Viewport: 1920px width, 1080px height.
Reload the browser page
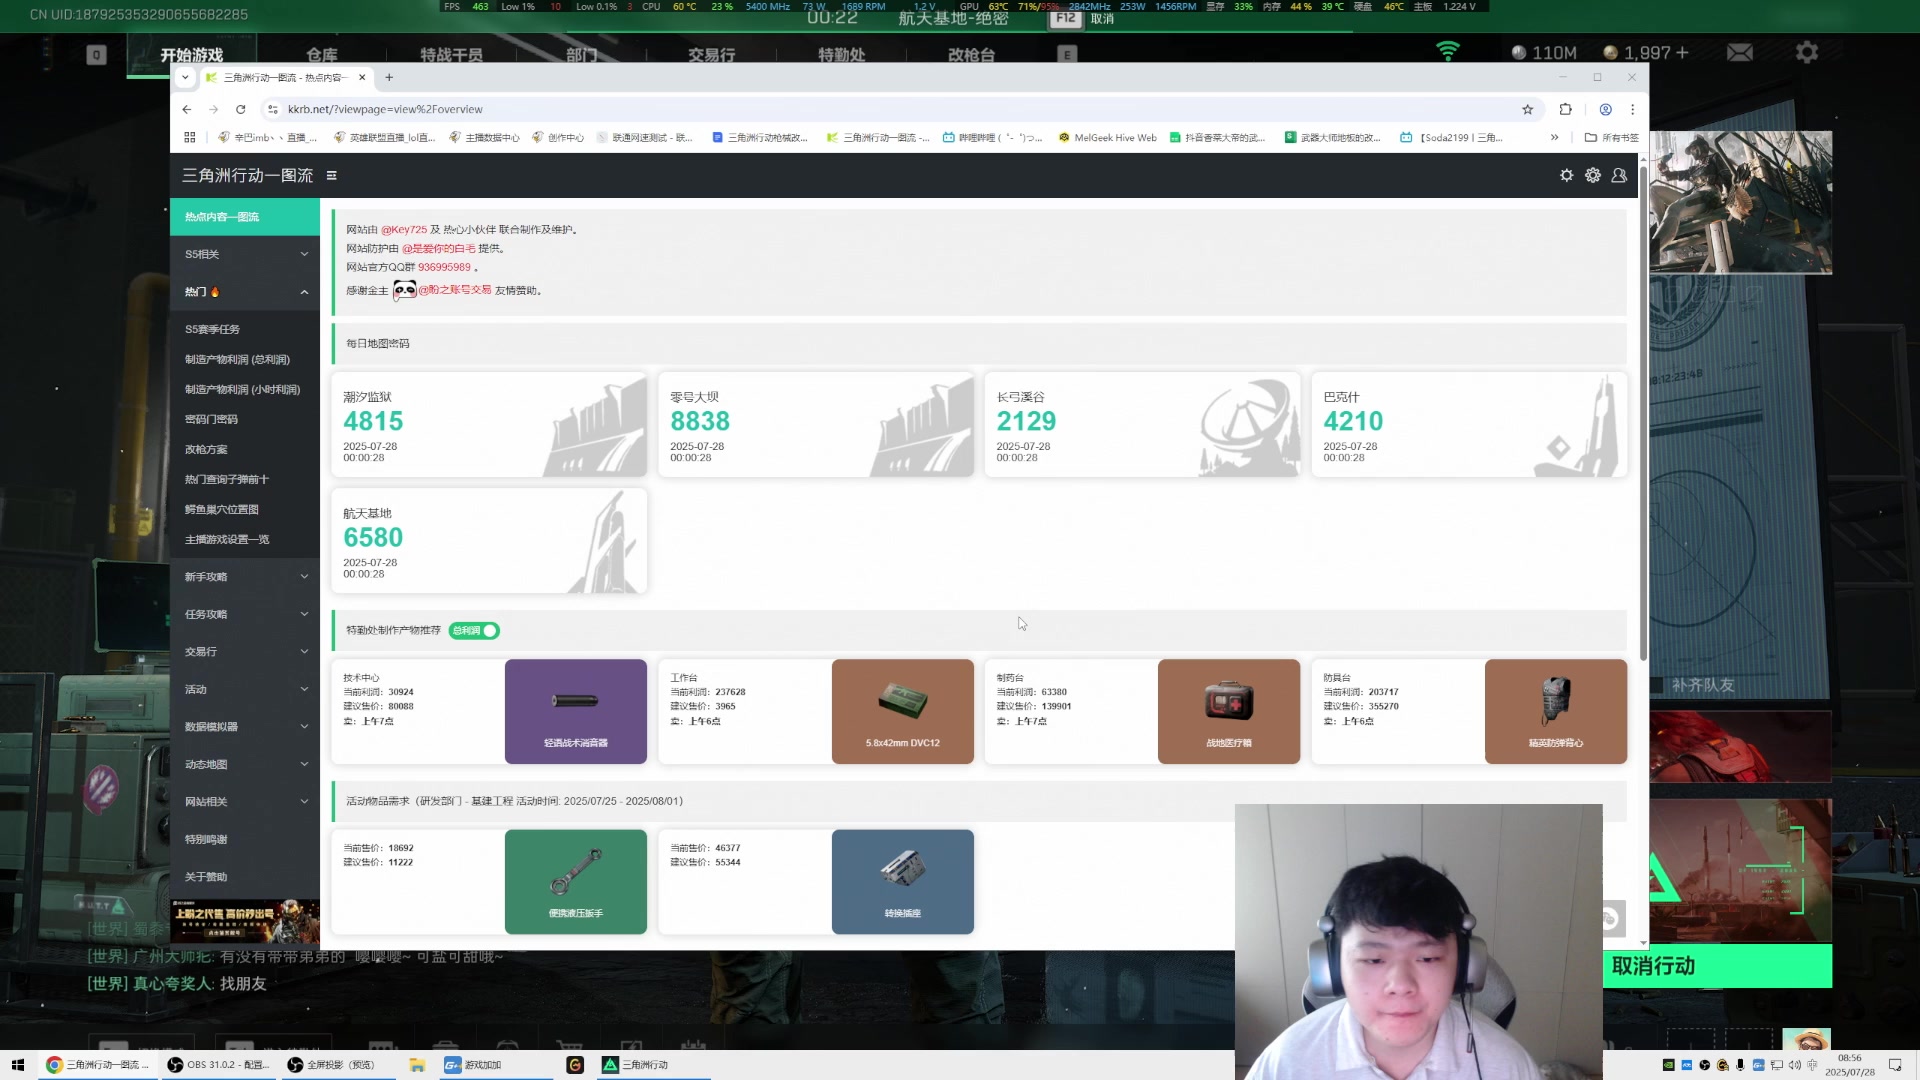pos(240,109)
